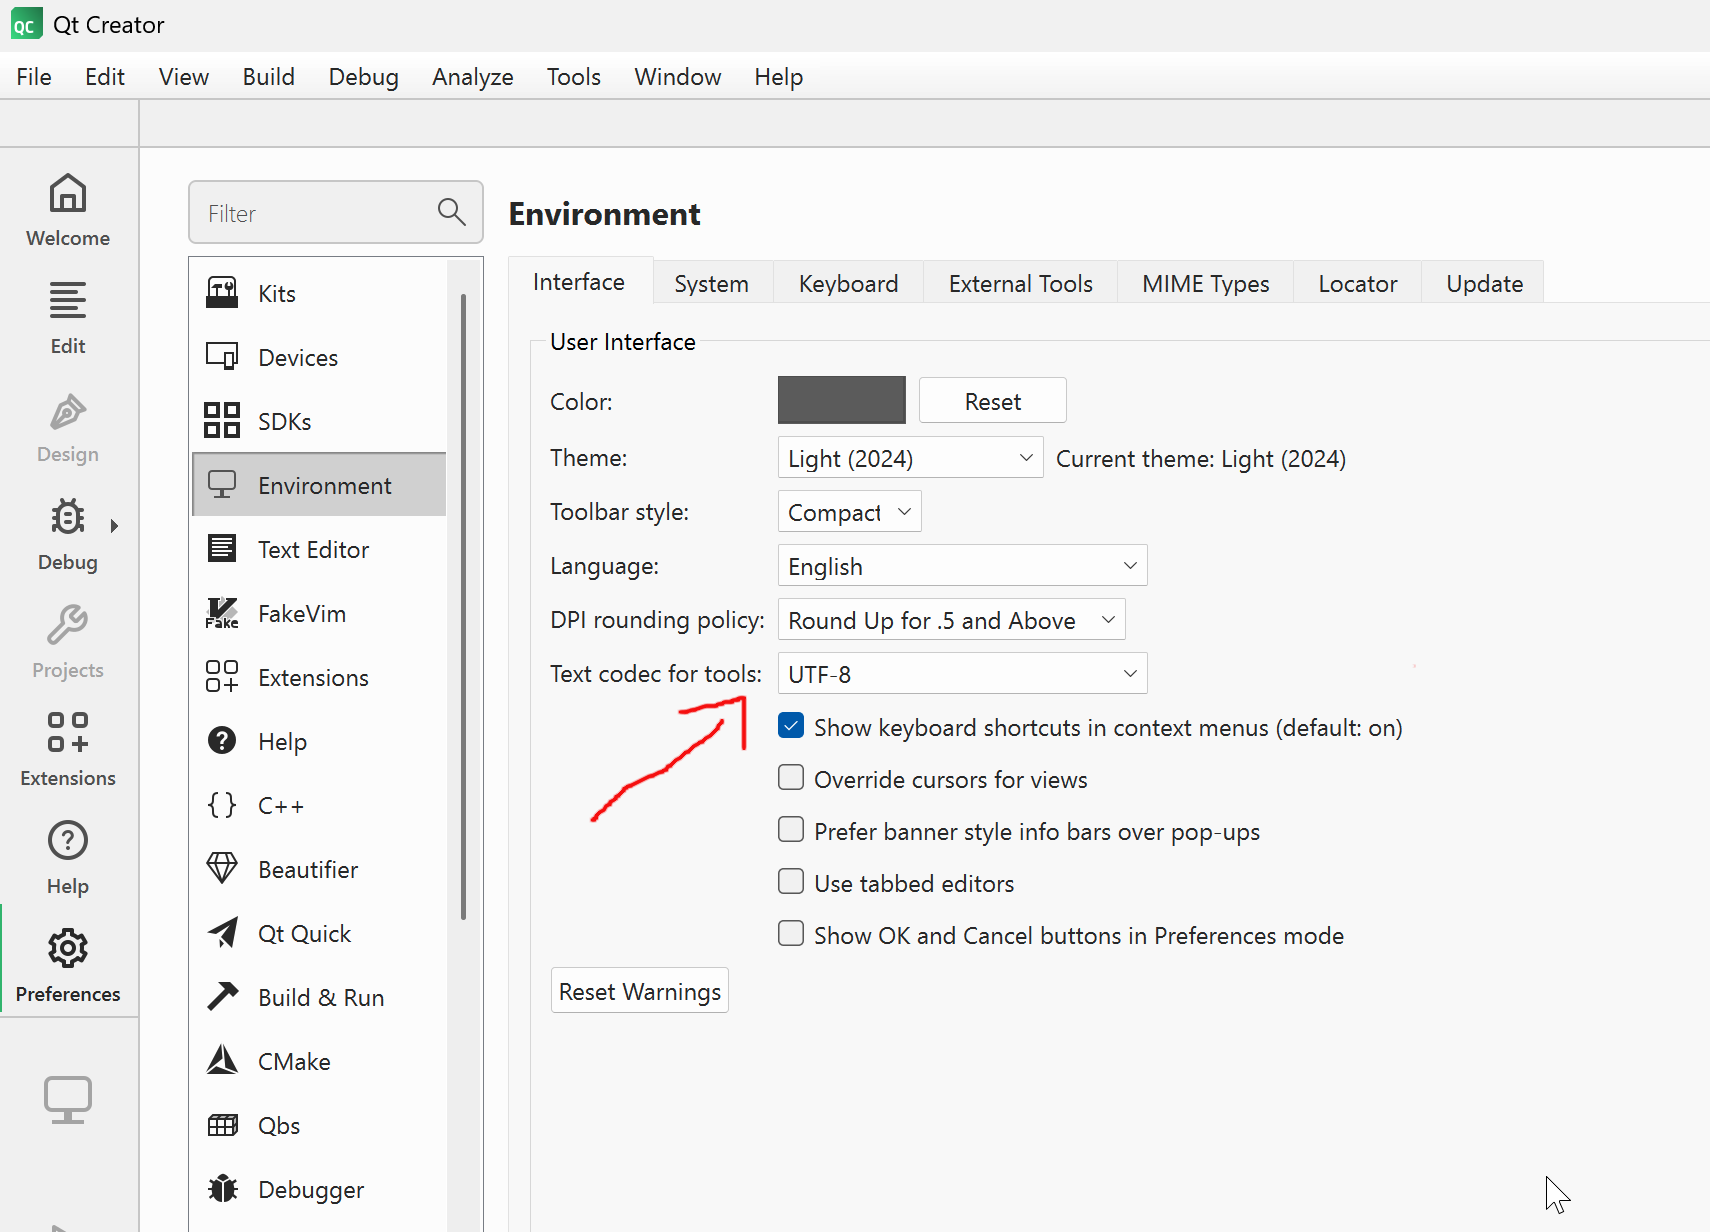
Task: Open the Devices settings page
Action: (x=222, y=356)
